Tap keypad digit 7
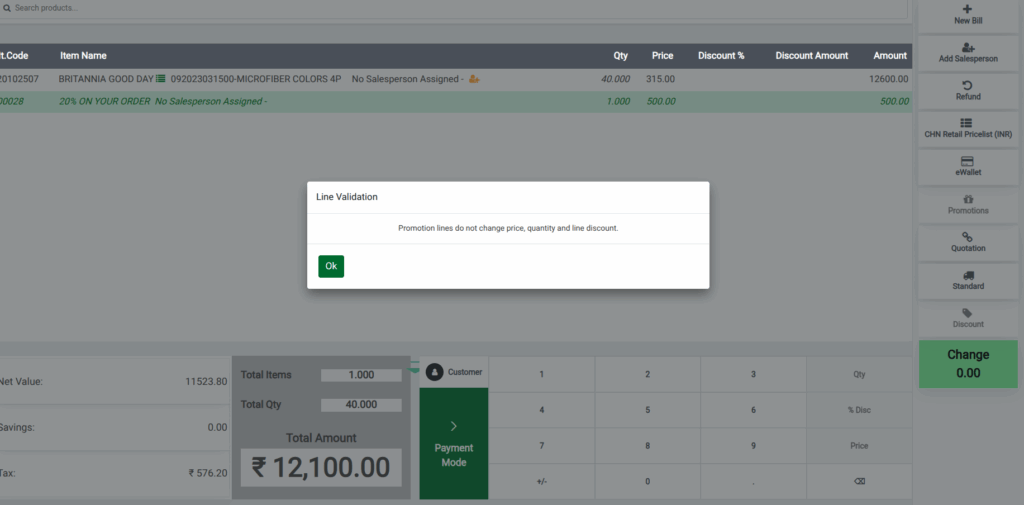 (541, 446)
